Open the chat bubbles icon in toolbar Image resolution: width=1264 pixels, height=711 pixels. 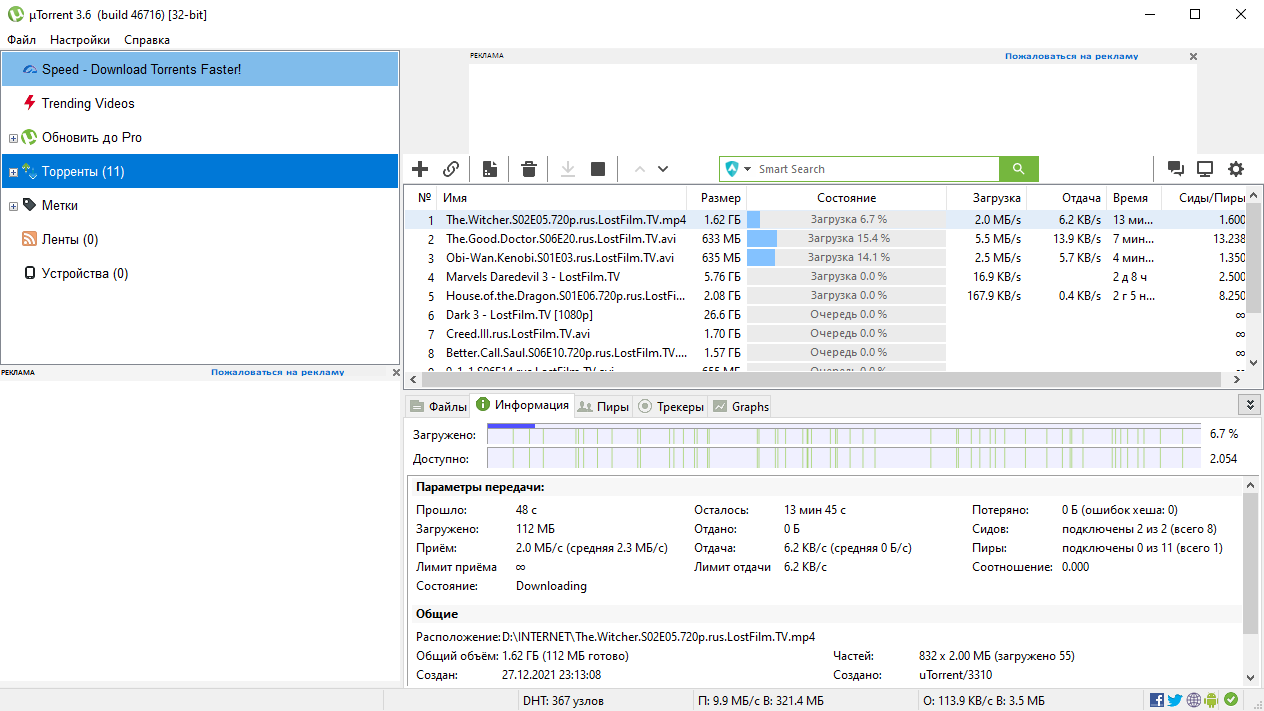pyautogui.click(x=1176, y=169)
